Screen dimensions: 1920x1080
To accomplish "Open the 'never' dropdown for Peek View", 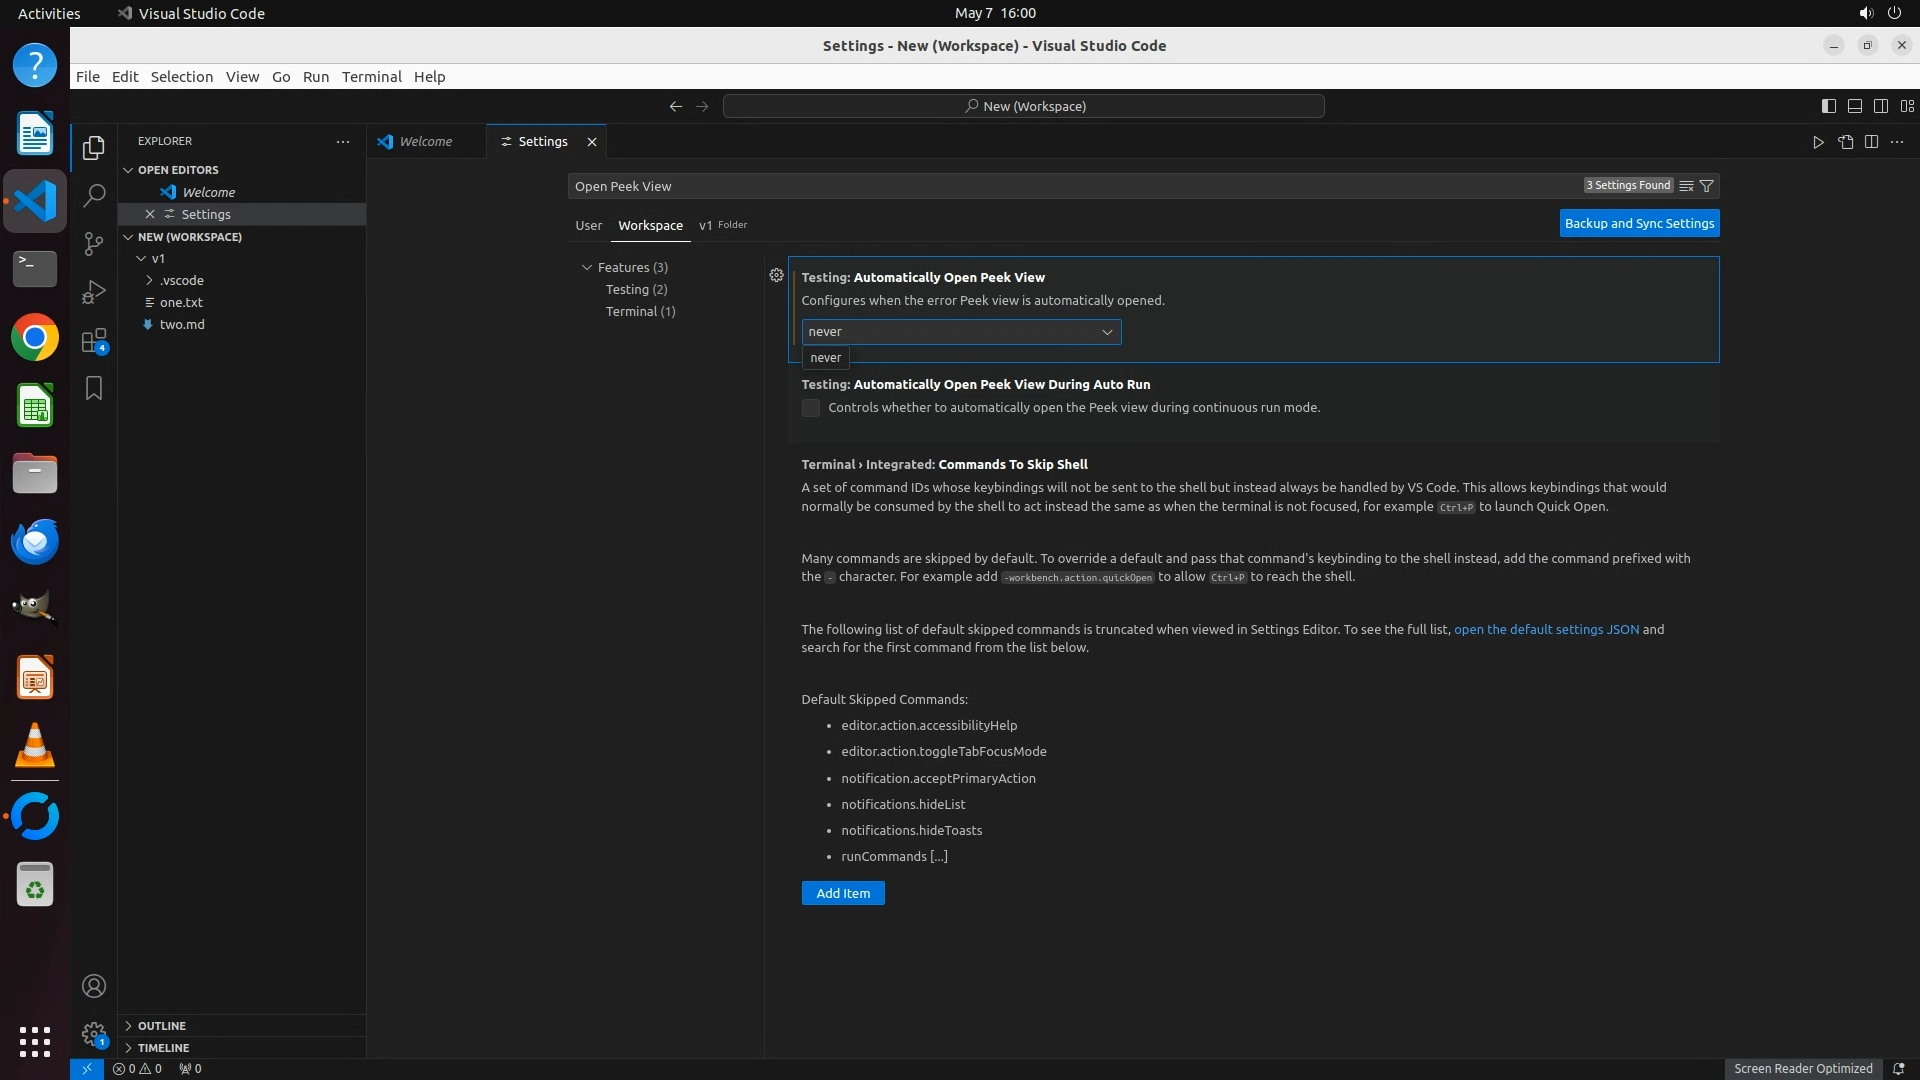I will (x=960, y=332).
